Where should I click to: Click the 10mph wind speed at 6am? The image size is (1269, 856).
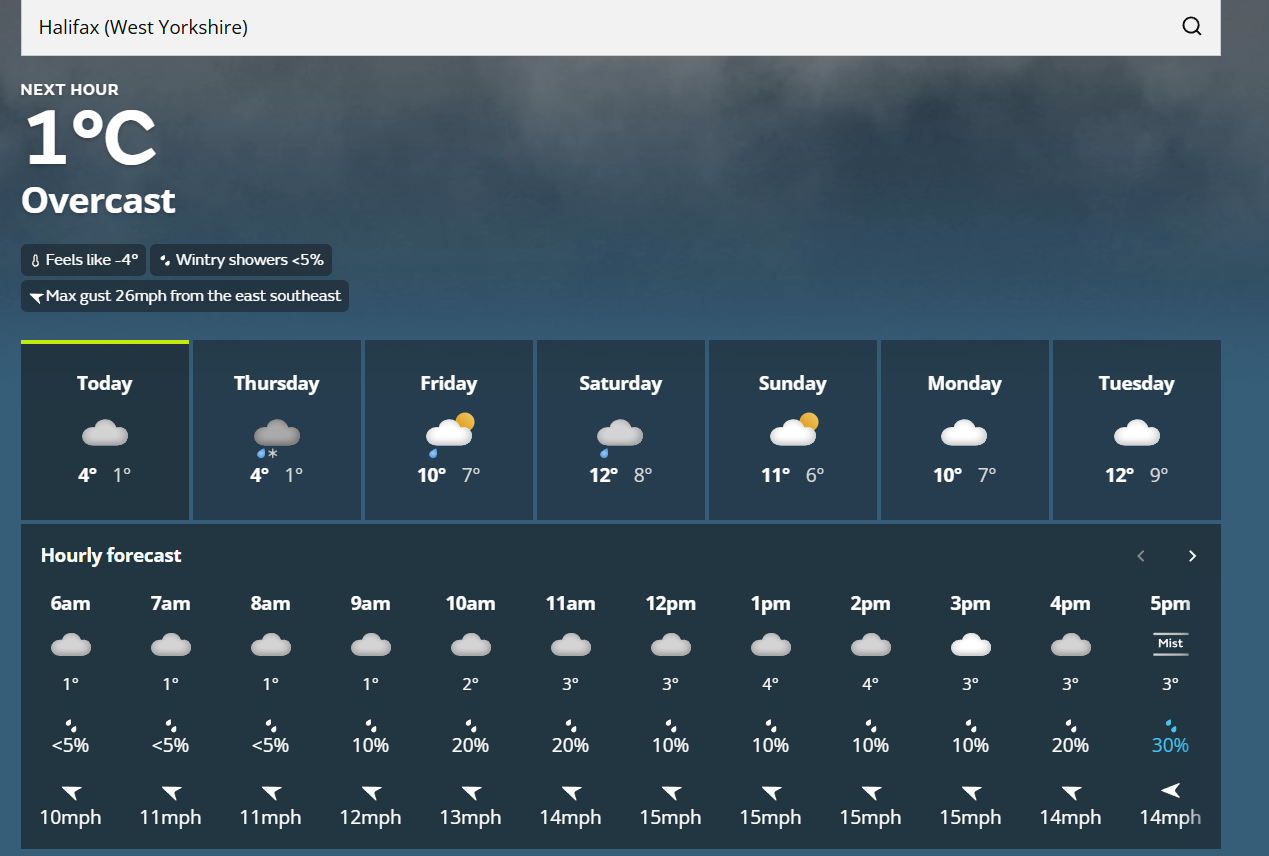(71, 818)
